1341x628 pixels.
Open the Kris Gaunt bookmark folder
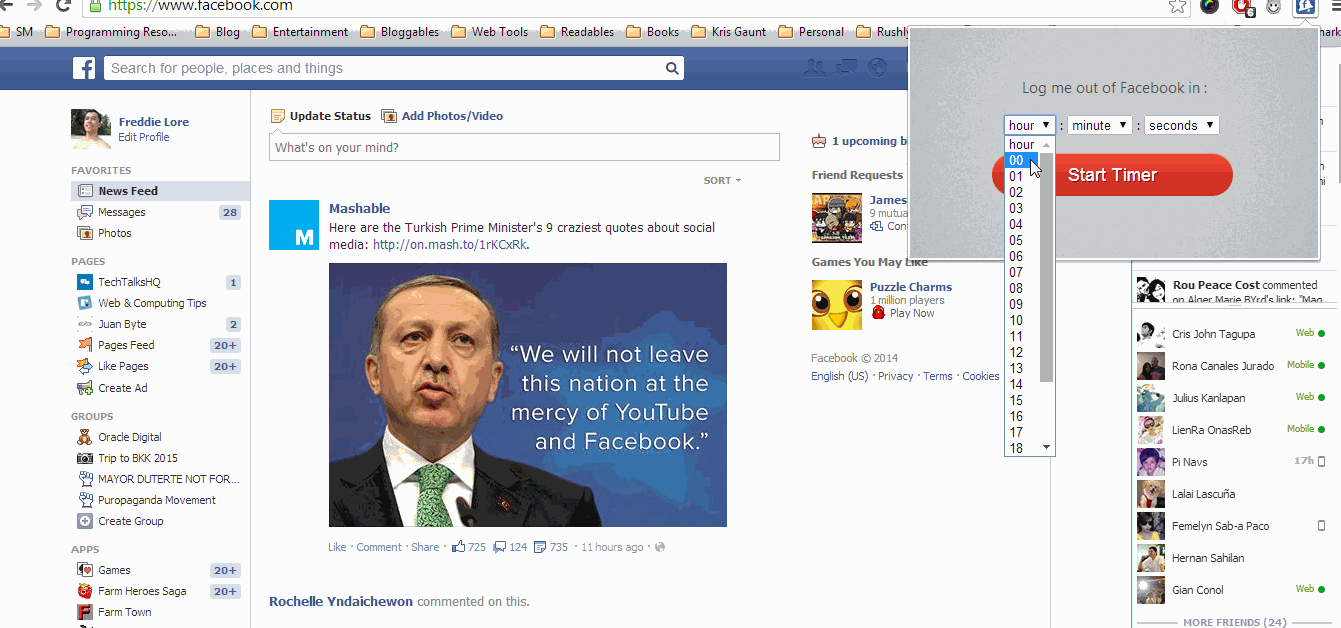[x=729, y=32]
